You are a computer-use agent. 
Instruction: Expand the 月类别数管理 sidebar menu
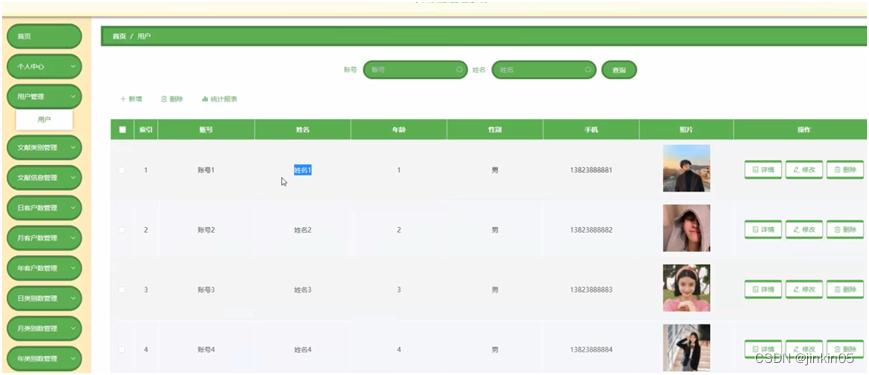point(44,328)
